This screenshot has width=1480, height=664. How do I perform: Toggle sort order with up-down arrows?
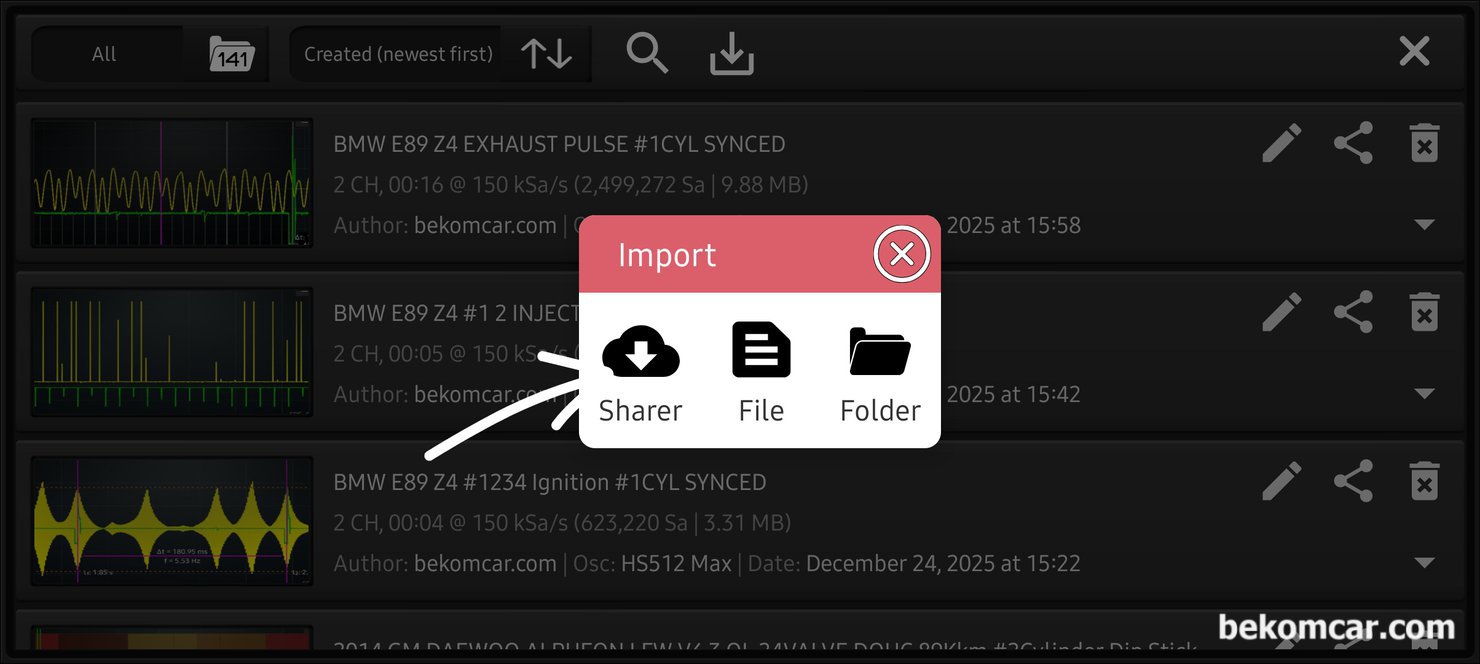click(x=547, y=54)
